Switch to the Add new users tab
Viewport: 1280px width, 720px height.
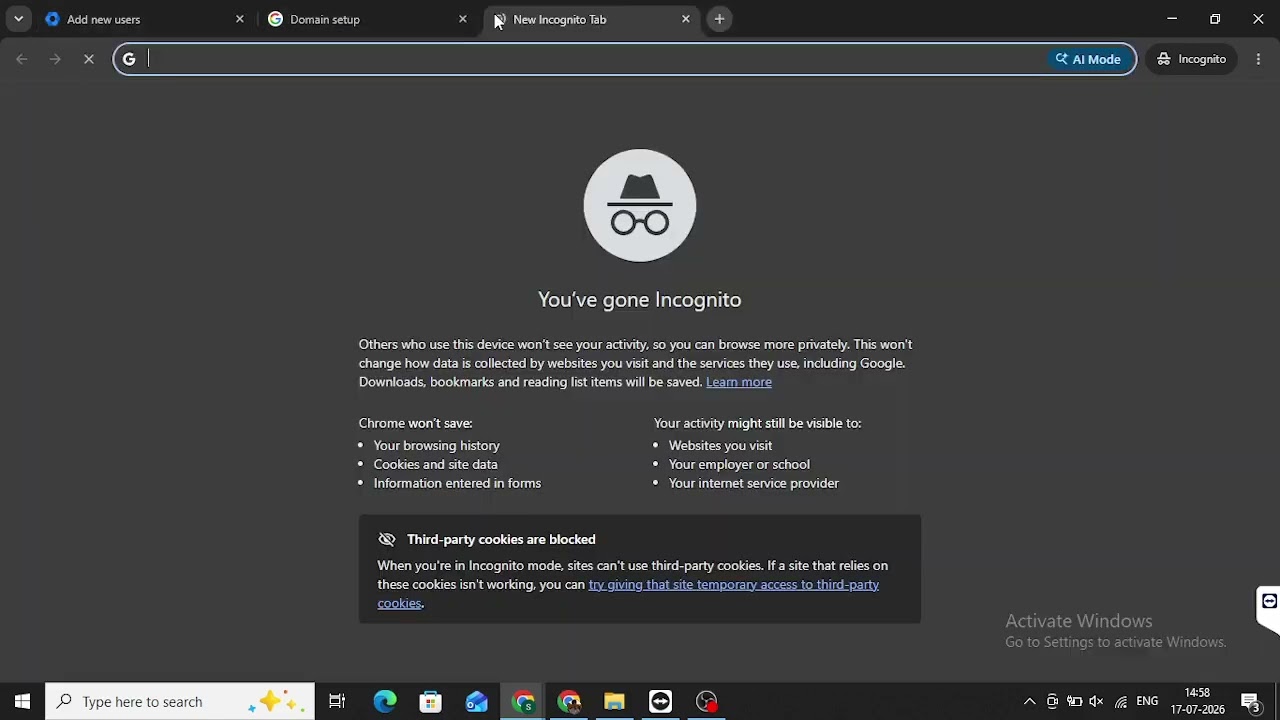point(140,19)
